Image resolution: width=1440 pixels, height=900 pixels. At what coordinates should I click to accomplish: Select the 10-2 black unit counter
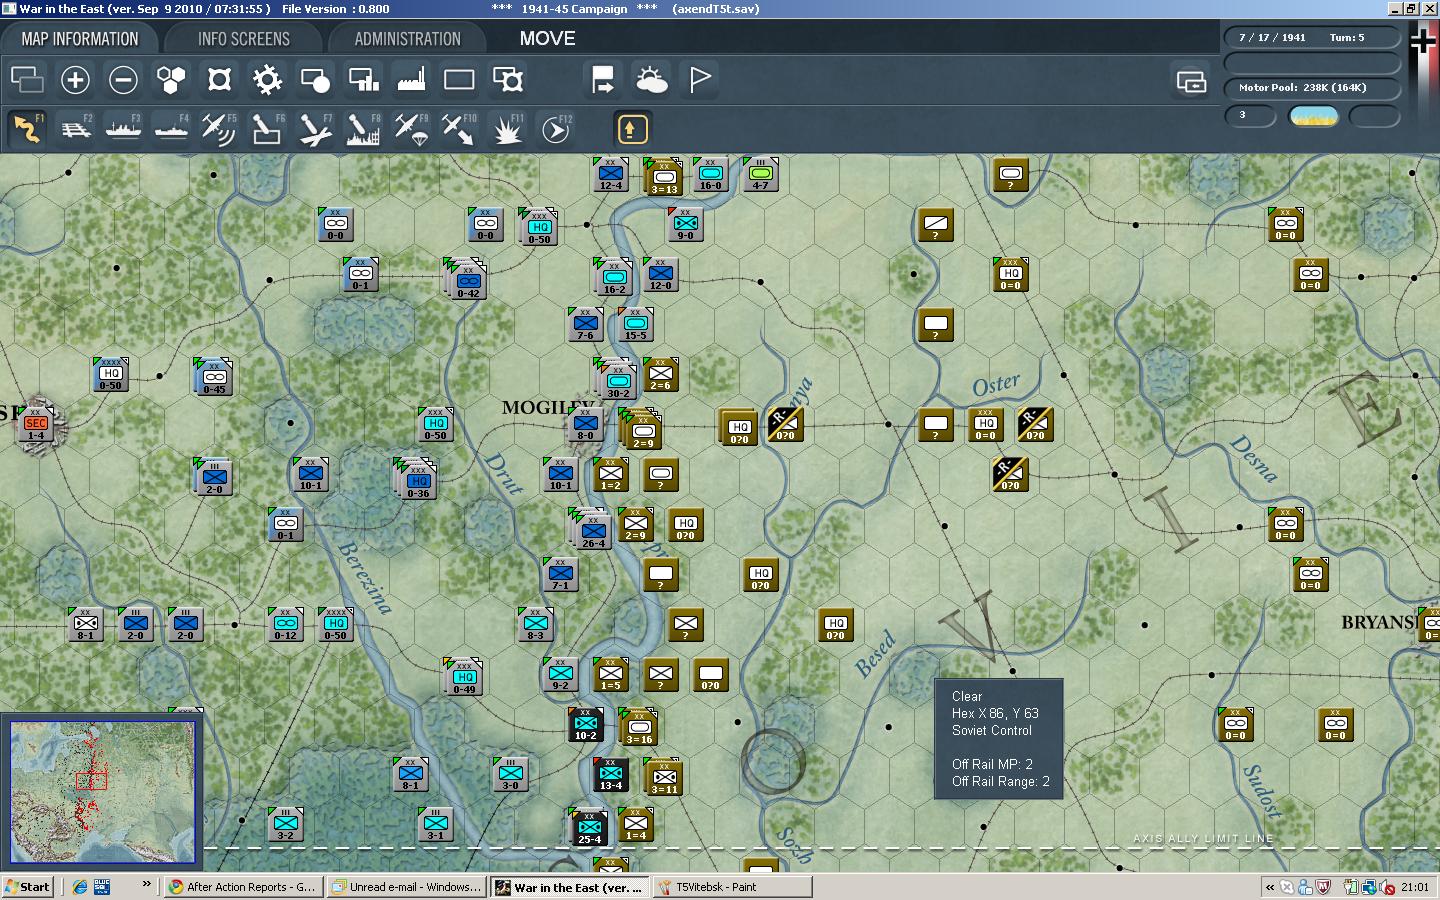point(586,724)
